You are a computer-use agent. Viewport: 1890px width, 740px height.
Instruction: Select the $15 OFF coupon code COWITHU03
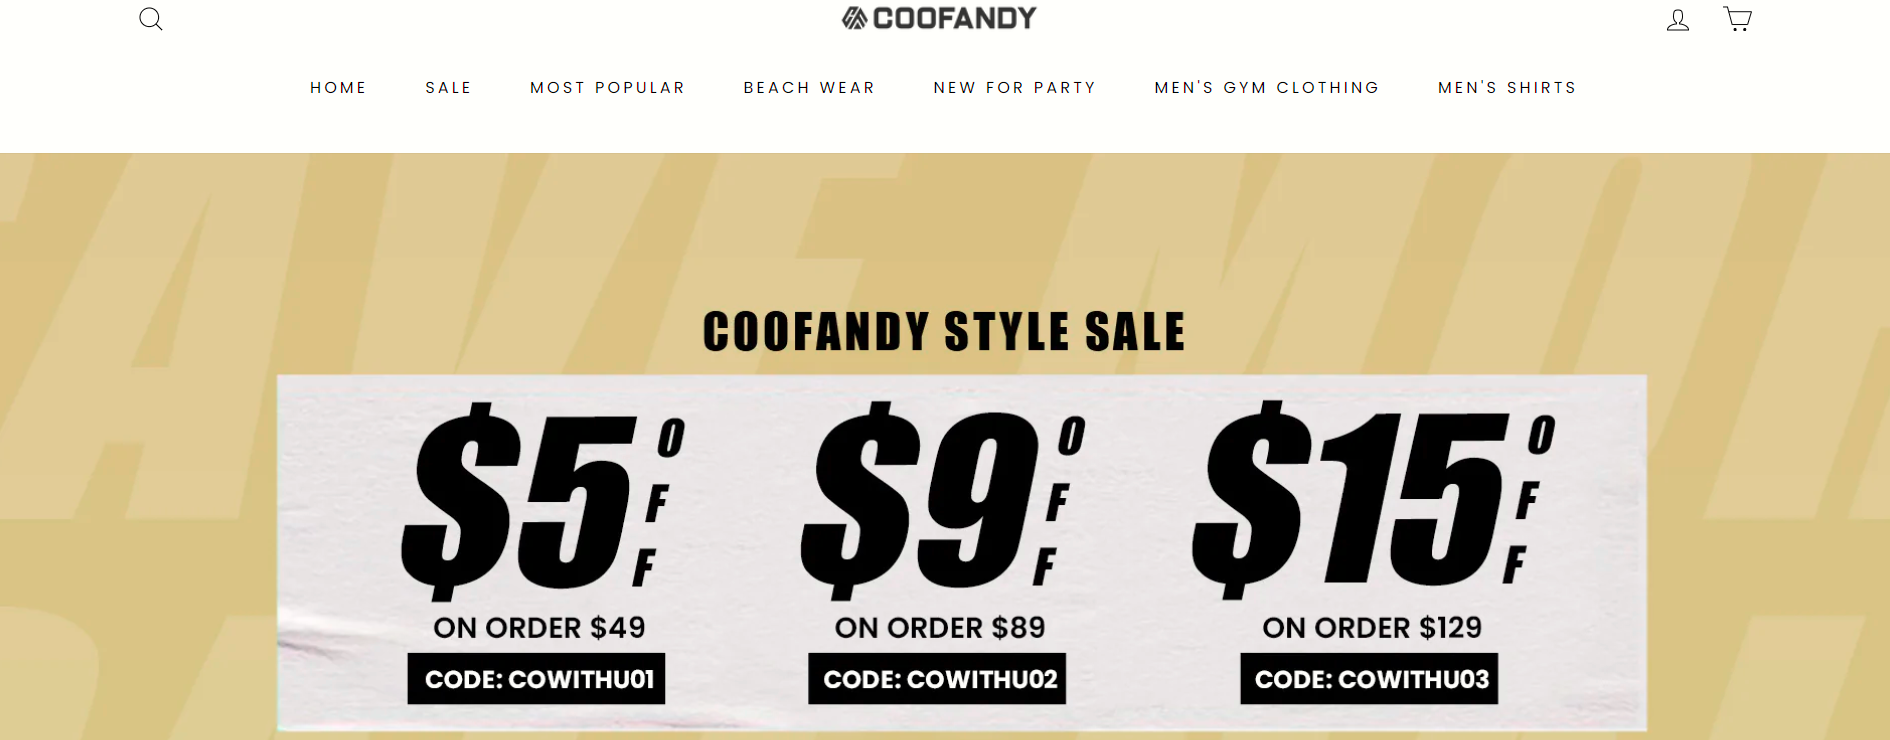tap(1368, 679)
